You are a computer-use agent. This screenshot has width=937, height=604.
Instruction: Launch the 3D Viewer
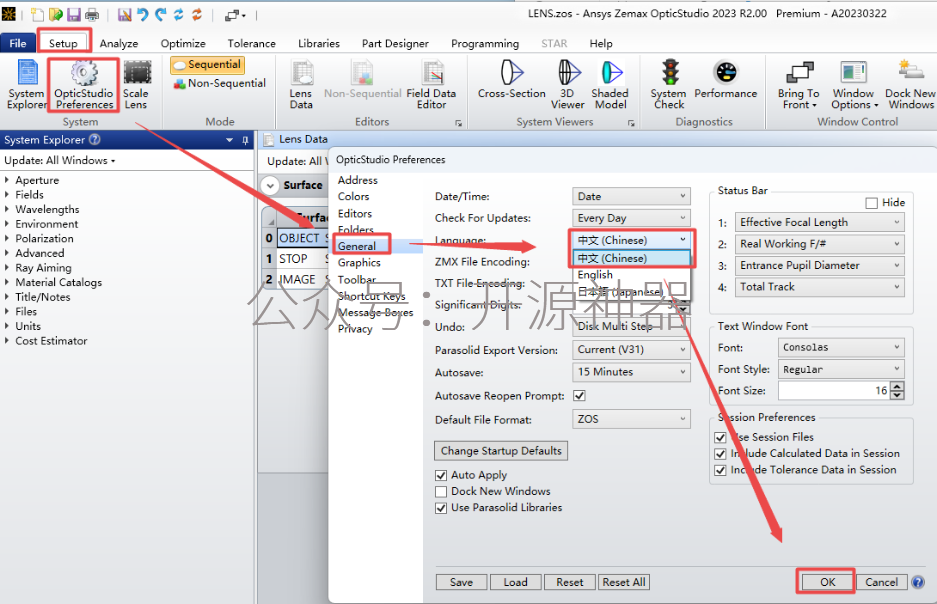568,84
